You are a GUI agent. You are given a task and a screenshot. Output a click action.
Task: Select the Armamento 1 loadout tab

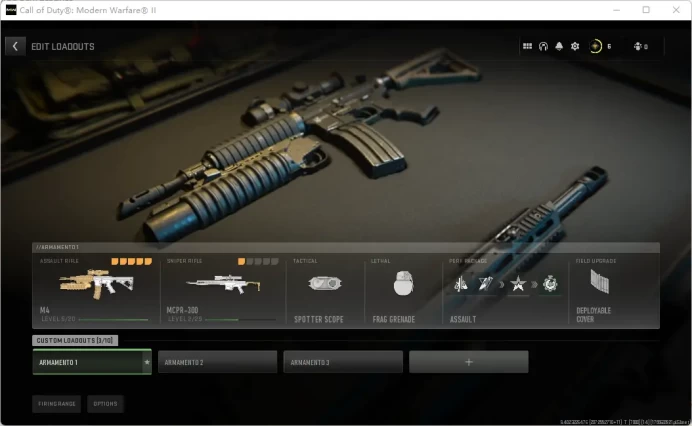[x=92, y=362]
